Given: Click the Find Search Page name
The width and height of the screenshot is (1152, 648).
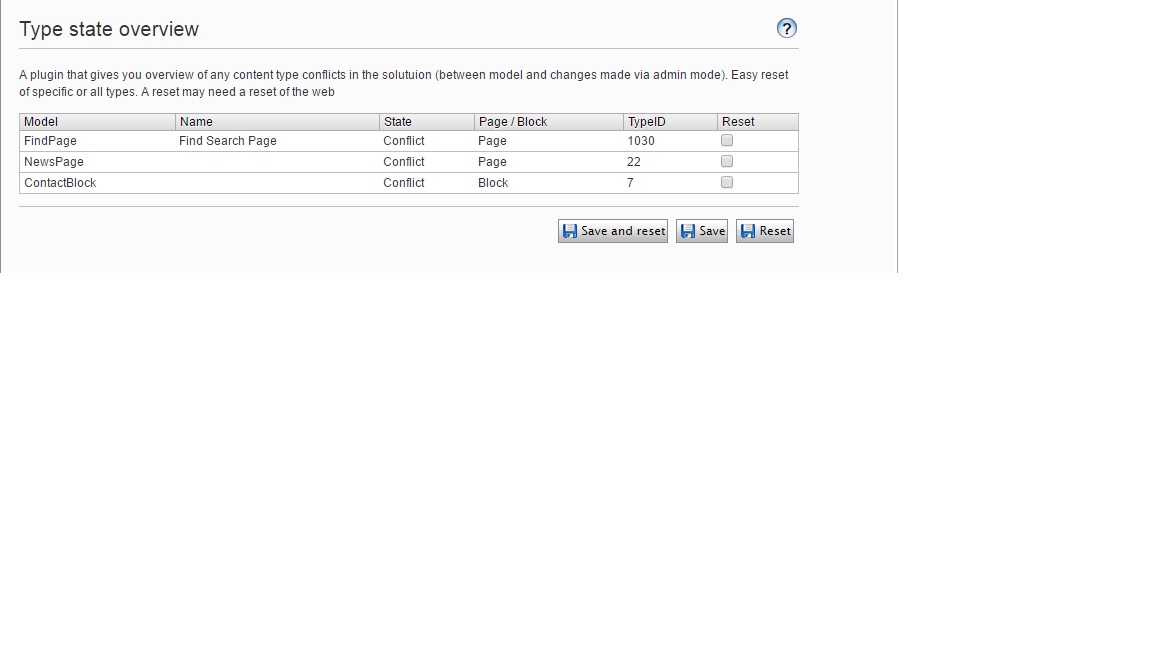Looking at the screenshot, I should pyautogui.click(x=228, y=141).
